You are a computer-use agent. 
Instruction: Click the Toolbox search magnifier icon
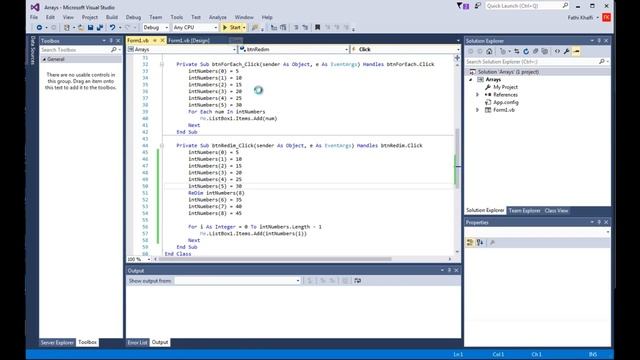(x=113, y=50)
